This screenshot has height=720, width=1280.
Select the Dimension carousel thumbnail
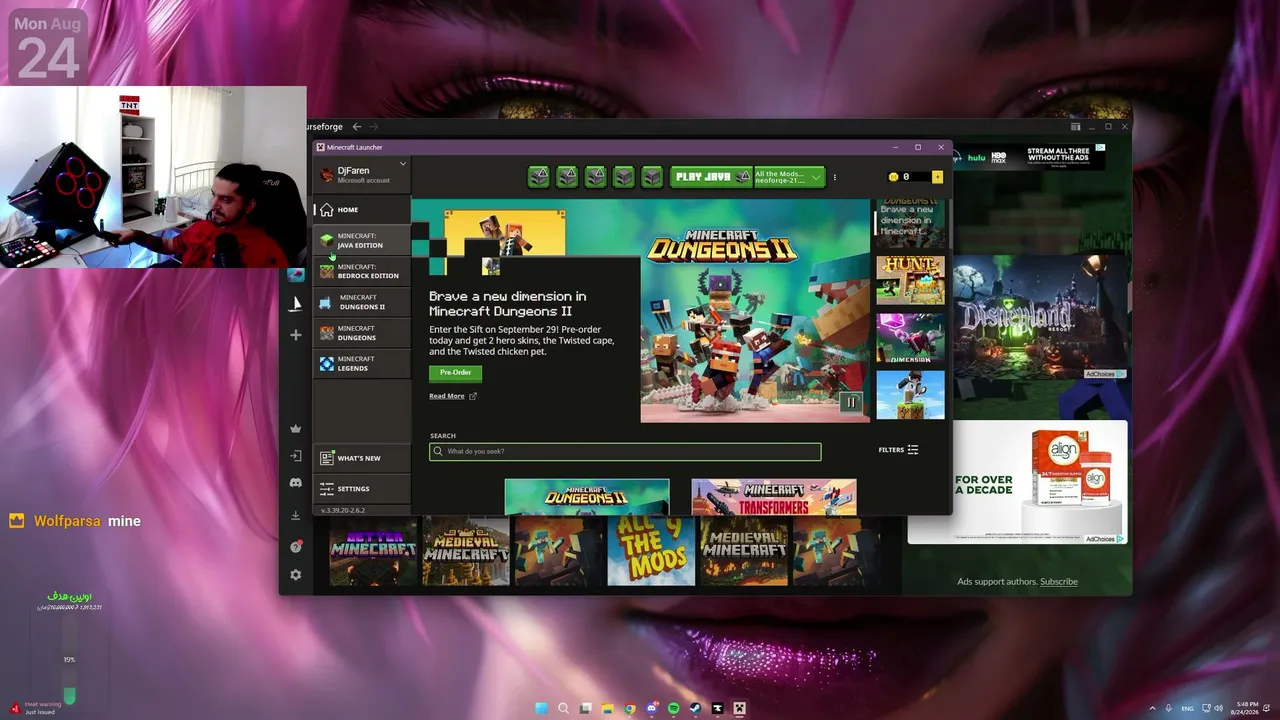coord(911,337)
